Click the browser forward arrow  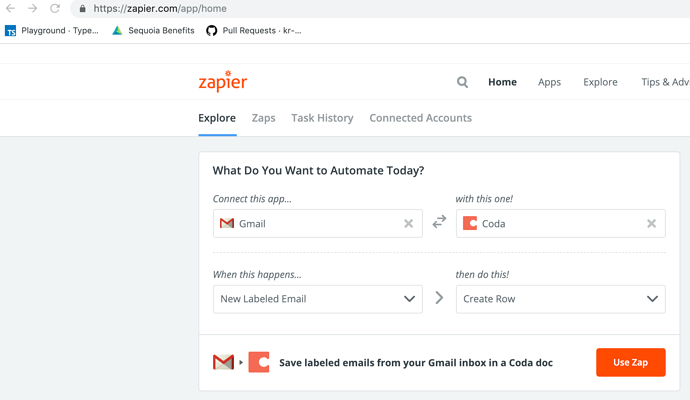(x=32, y=8)
